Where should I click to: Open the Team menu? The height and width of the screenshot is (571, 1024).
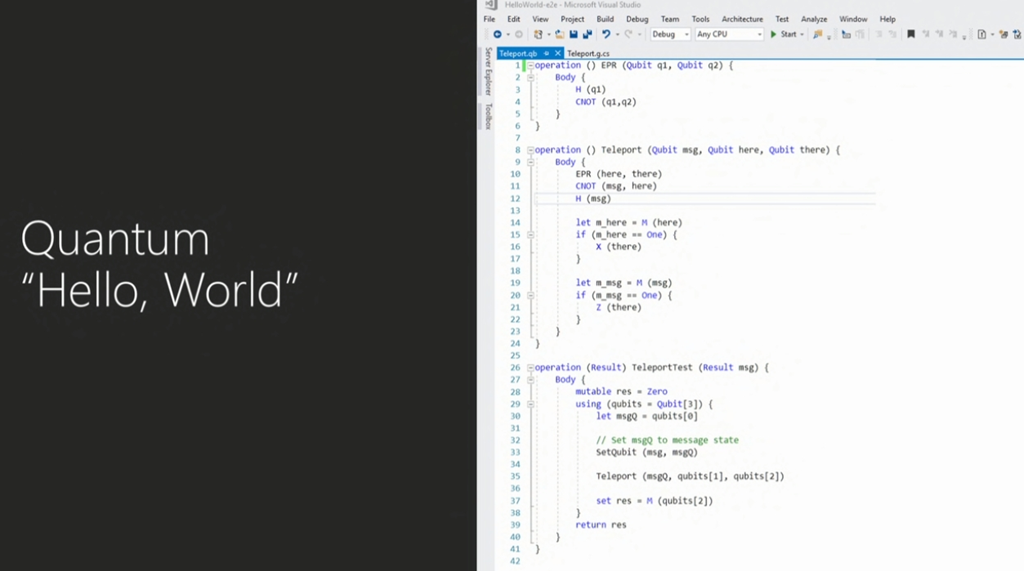click(670, 19)
